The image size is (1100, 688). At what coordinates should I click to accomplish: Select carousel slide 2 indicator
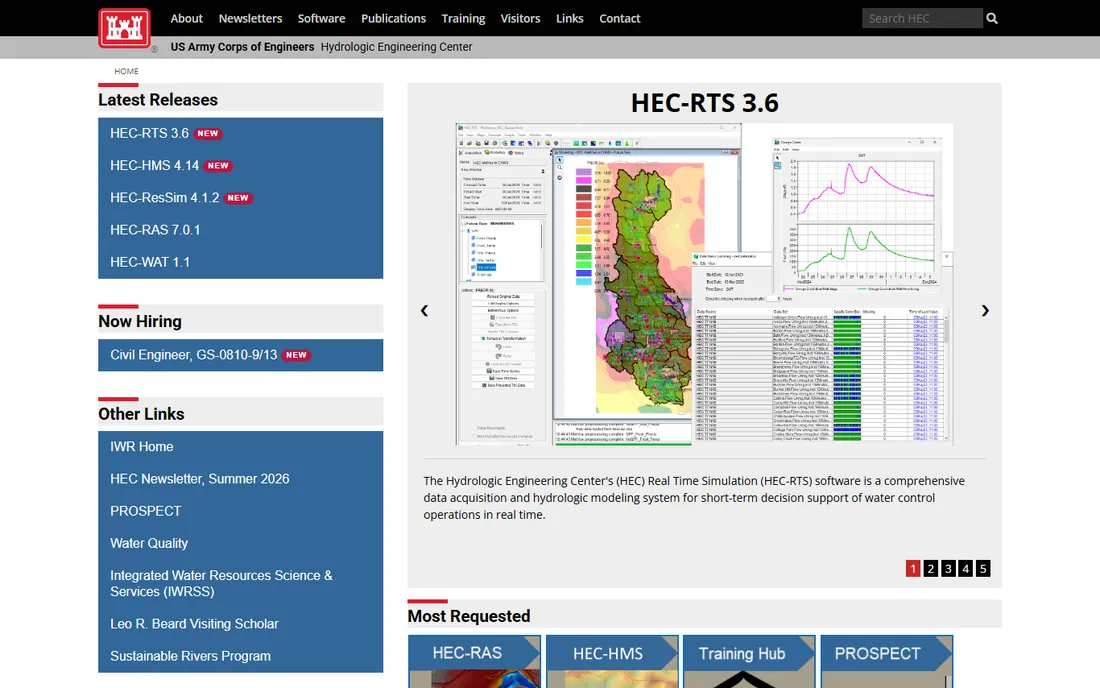(930, 569)
